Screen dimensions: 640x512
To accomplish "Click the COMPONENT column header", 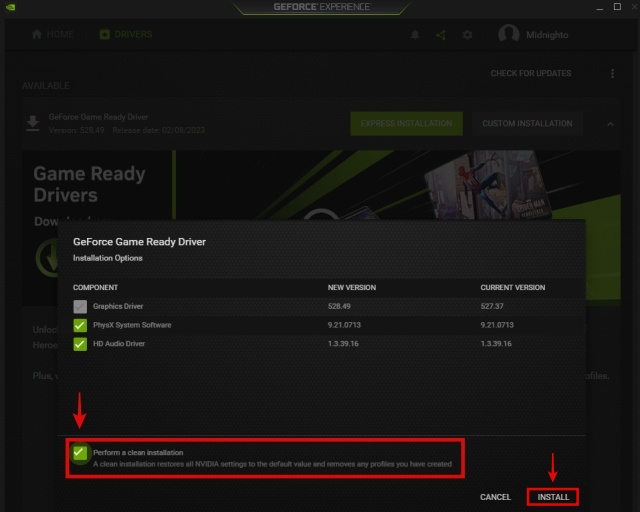I will tap(95, 287).
